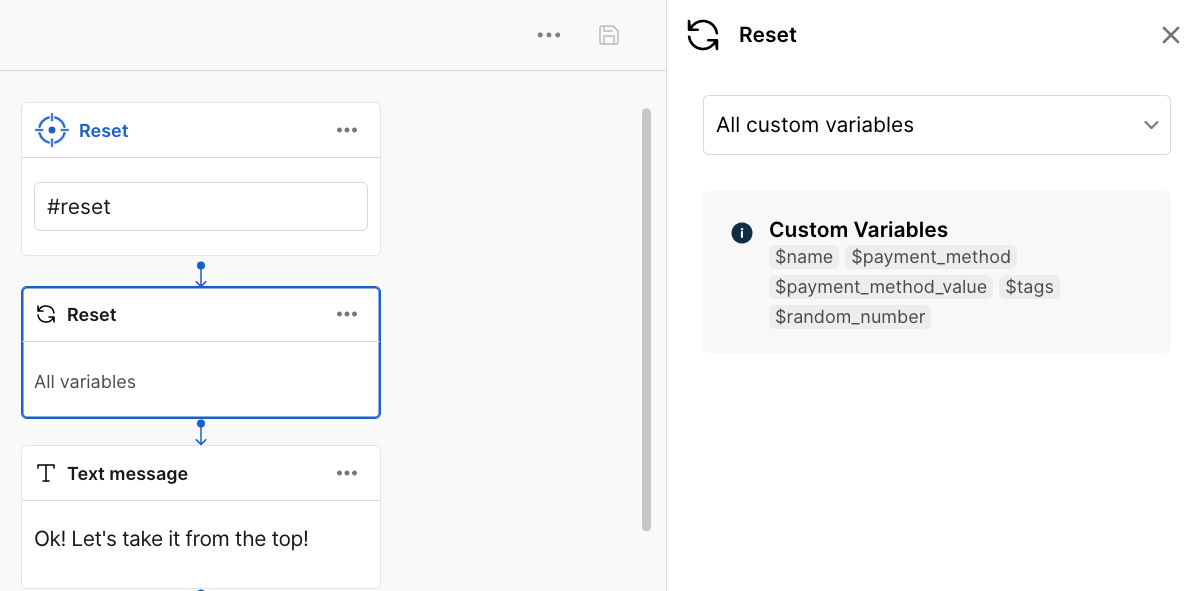Click the refresh icon on the Reset action card

click(x=46, y=315)
